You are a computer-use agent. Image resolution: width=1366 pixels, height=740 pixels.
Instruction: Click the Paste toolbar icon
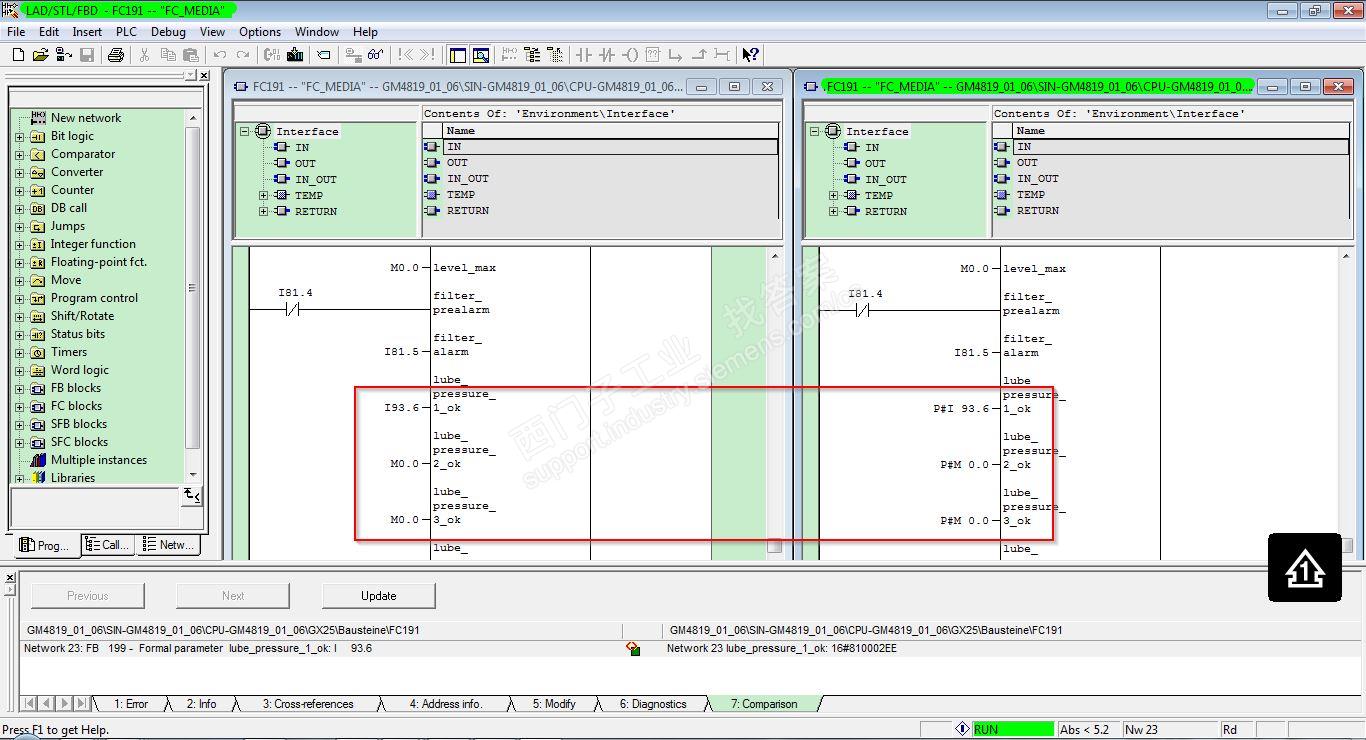[189, 55]
